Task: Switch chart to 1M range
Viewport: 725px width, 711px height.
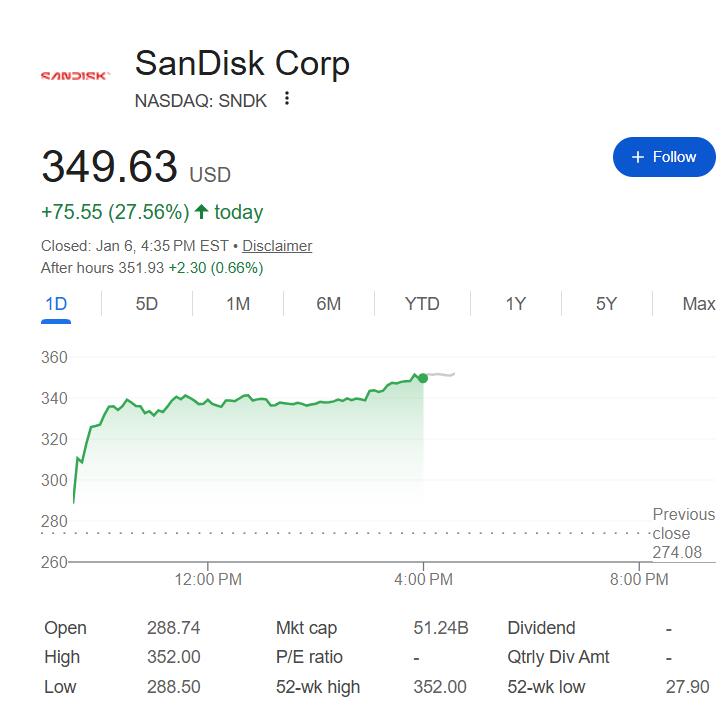Action: [x=238, y=304]
